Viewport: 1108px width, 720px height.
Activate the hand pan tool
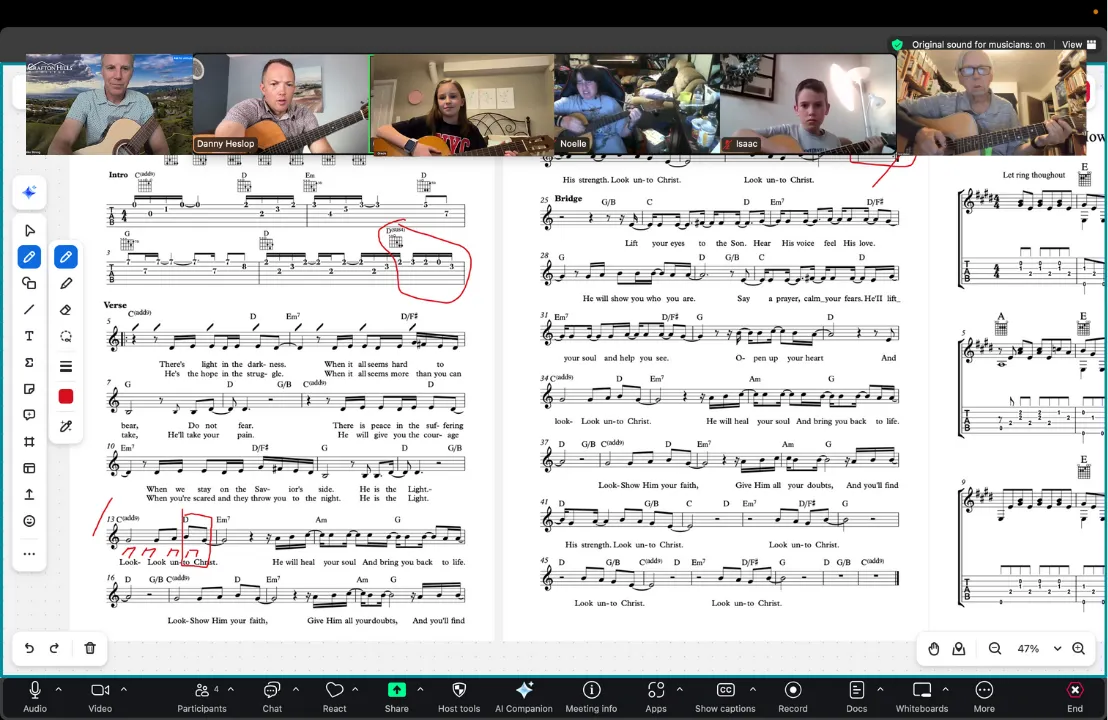click(933, 649)
